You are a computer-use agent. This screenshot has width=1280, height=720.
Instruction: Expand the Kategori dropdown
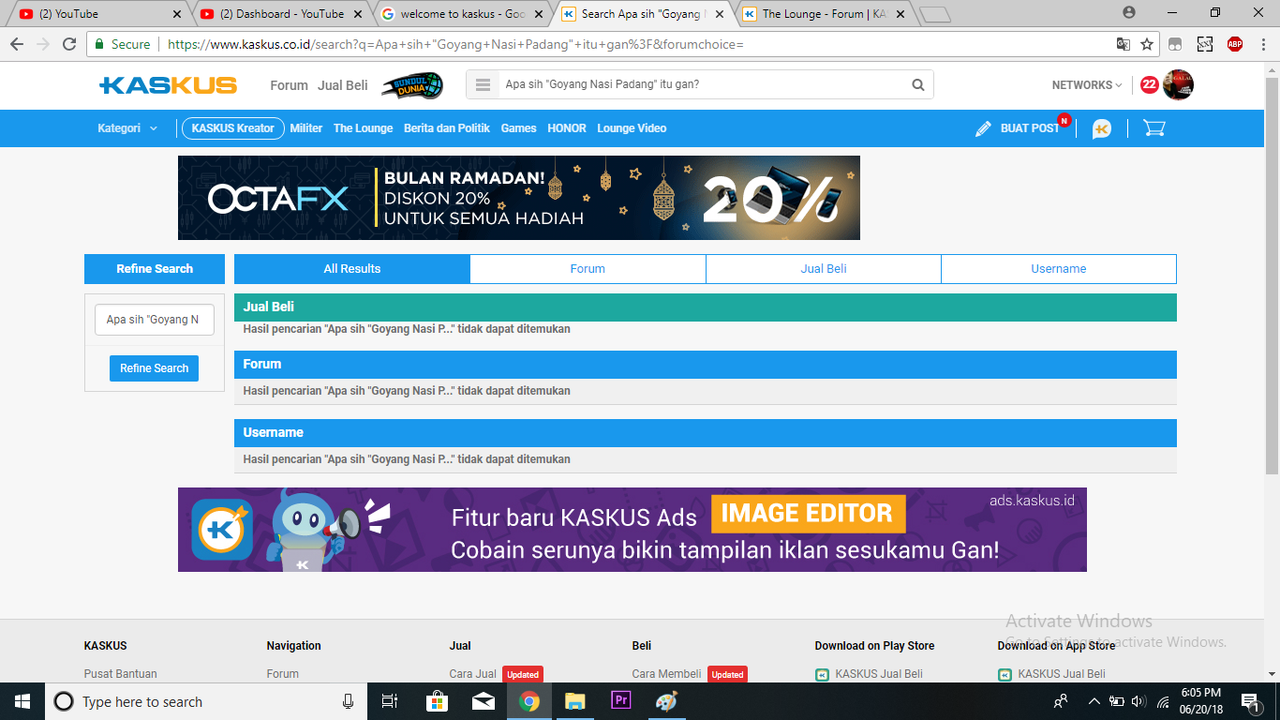127,128
